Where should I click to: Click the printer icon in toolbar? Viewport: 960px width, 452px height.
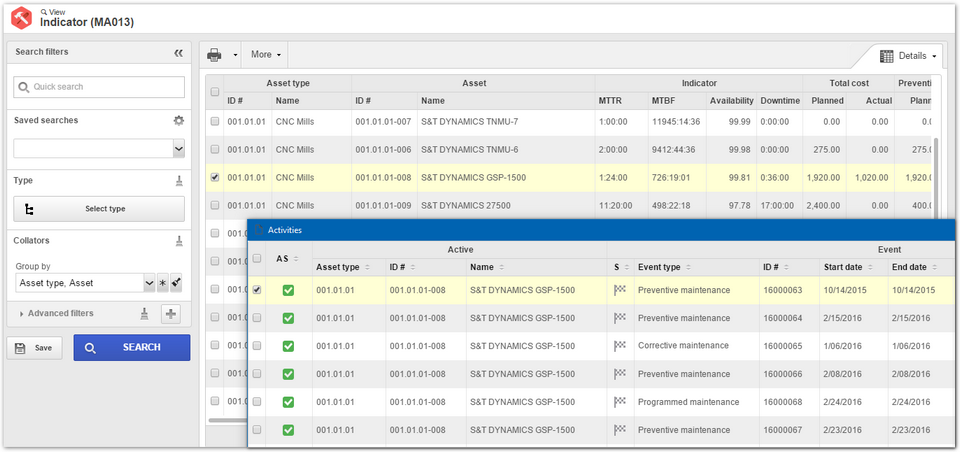coord(214,55)
